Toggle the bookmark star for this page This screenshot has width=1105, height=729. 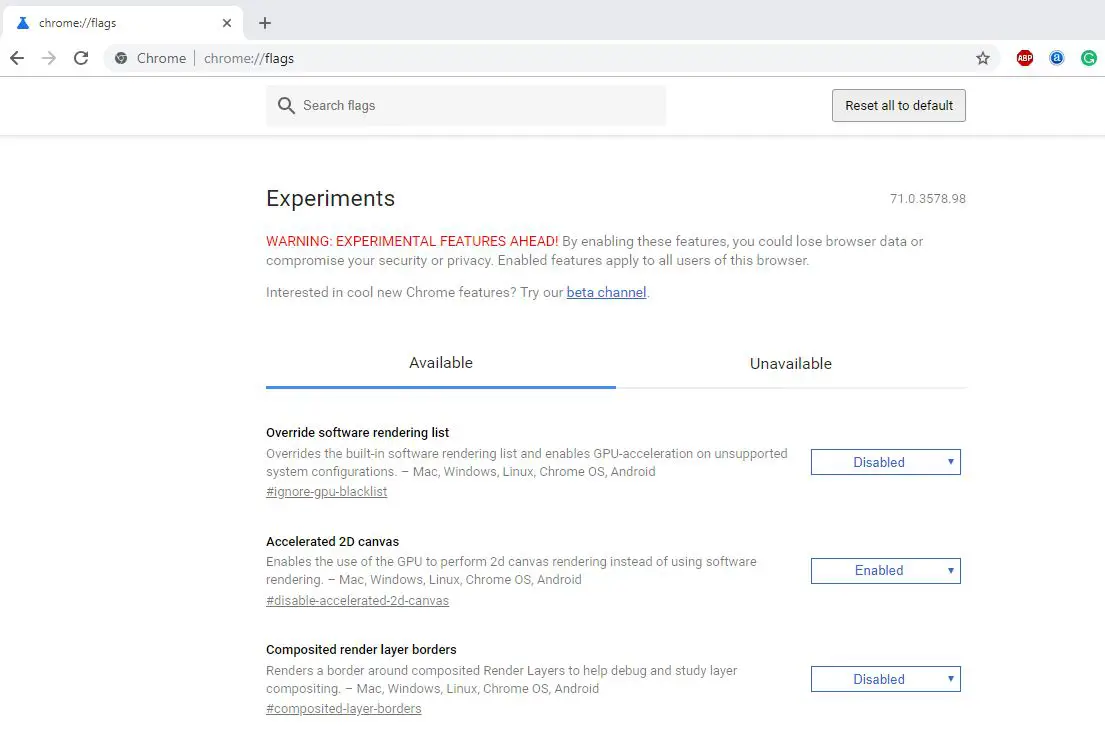click(983, 58)
